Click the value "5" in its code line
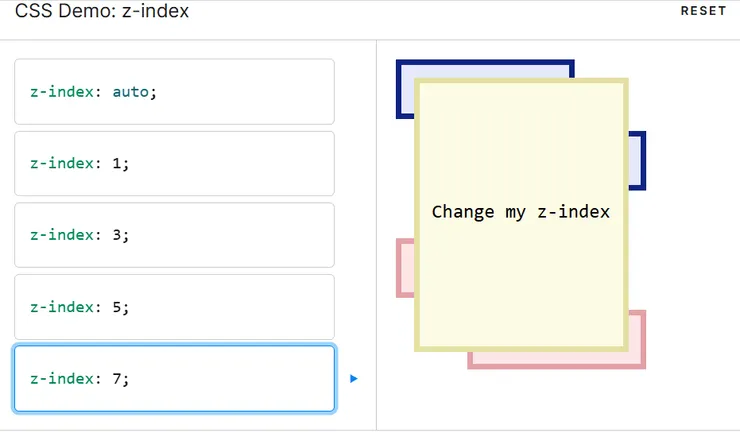740x432 pixels. 117,307
